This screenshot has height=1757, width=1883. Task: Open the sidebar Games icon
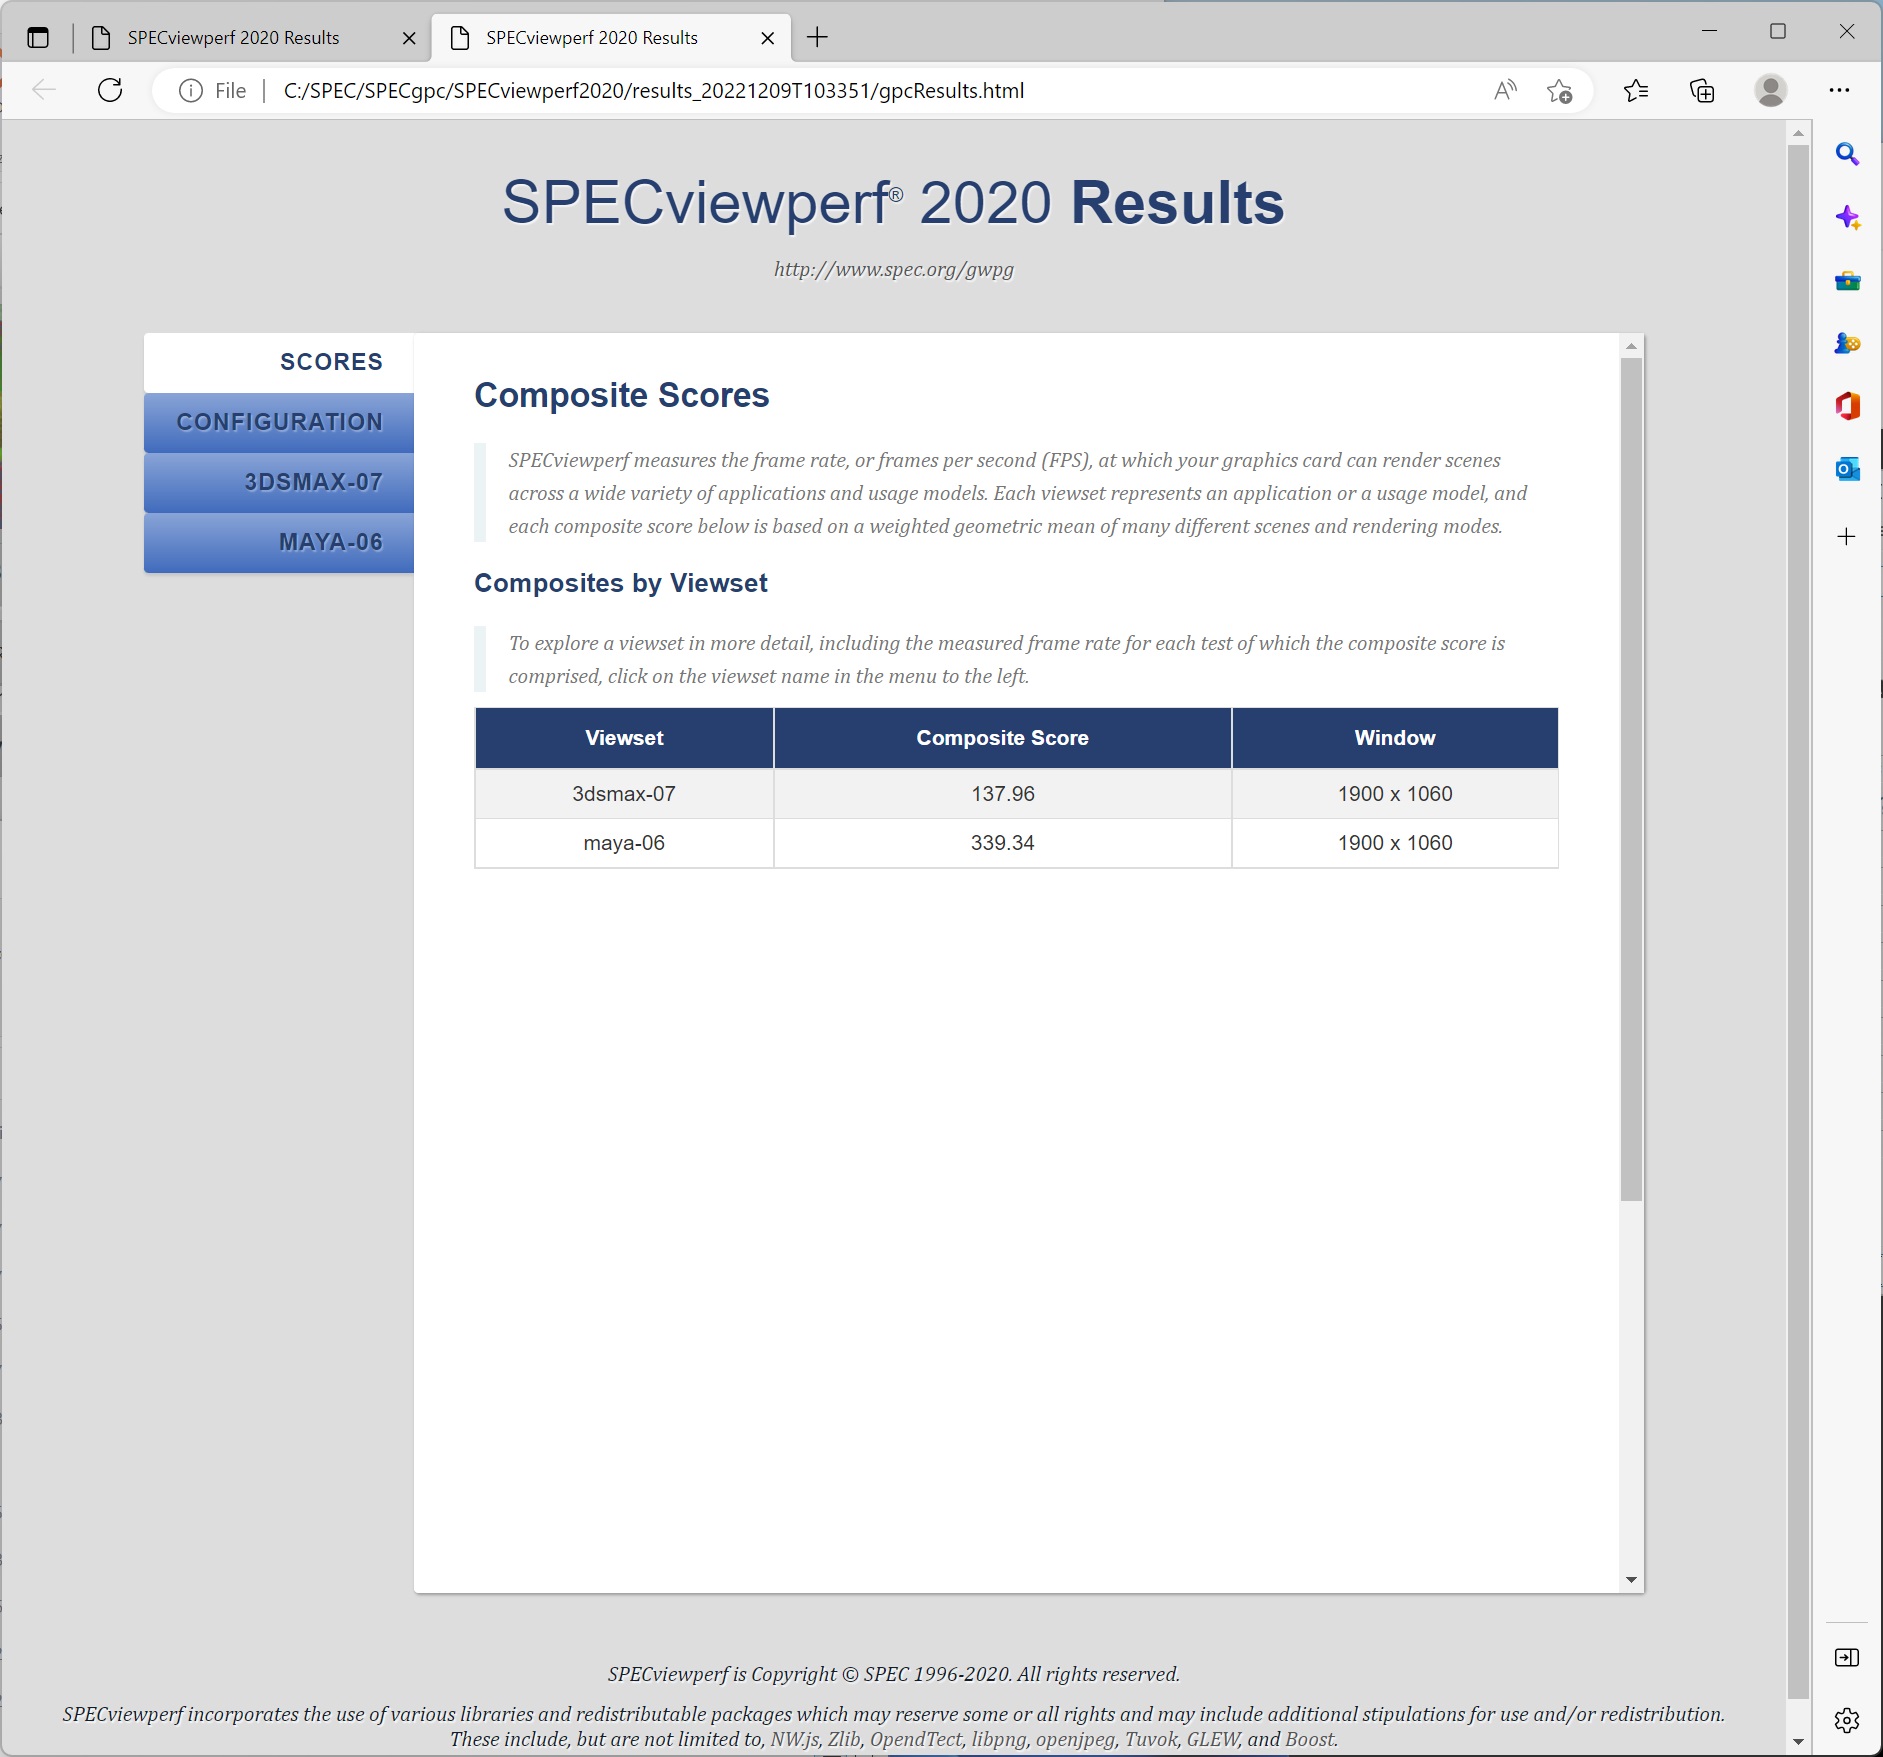(1847, 343)
